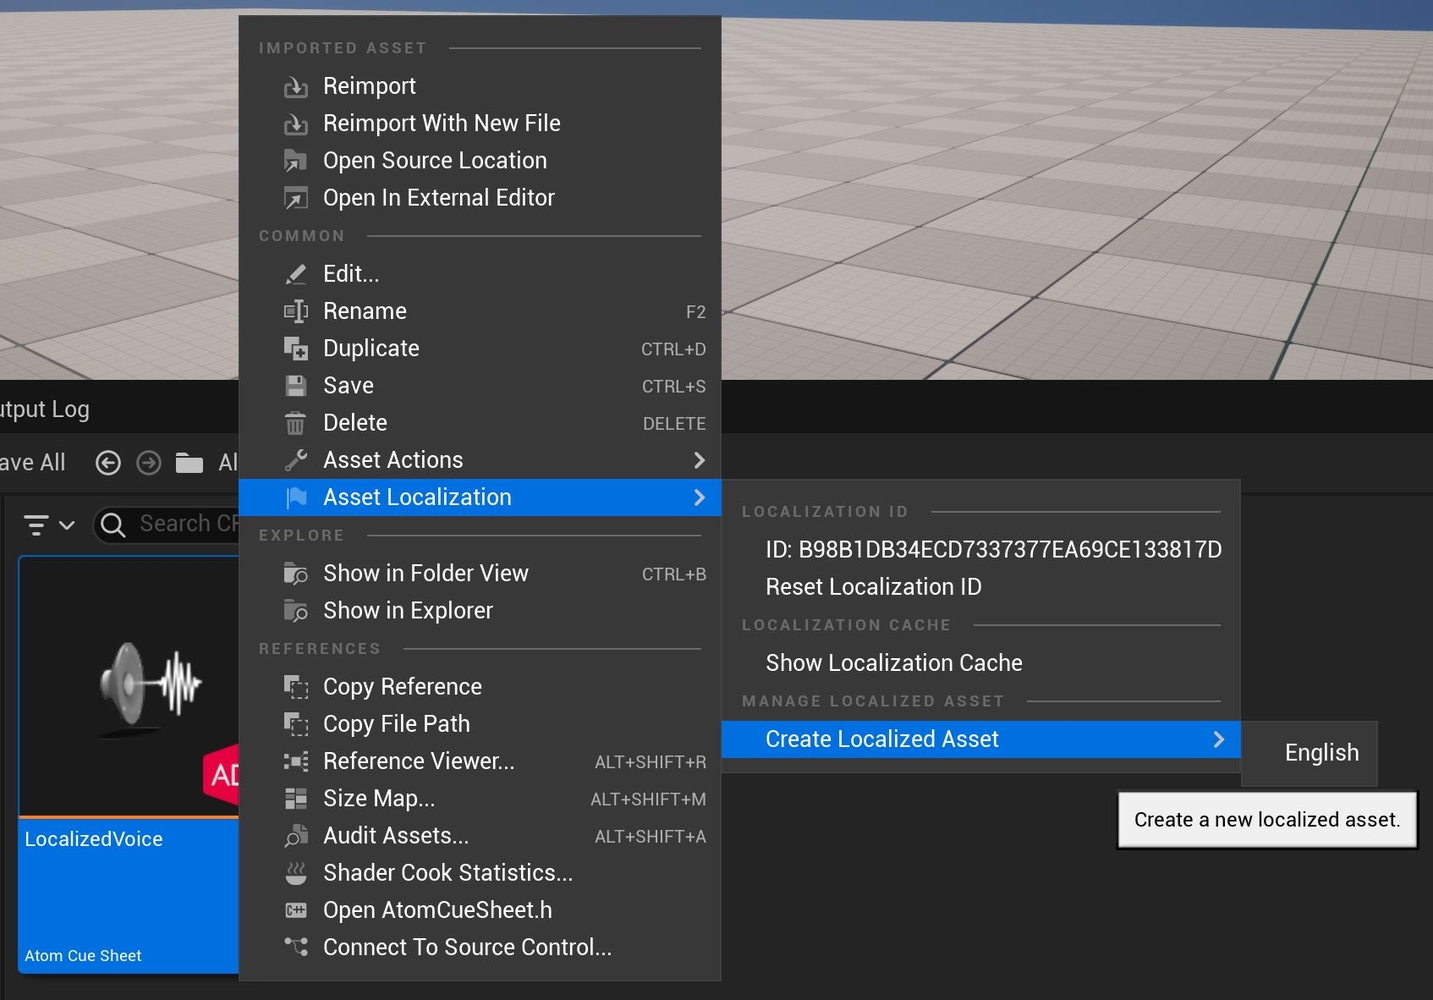The height and width of the screenshot is (1000, 1433).
Task: Select the wrench icon next to Asset Actions
Action: pyautogui.click(x=296, y=460)
